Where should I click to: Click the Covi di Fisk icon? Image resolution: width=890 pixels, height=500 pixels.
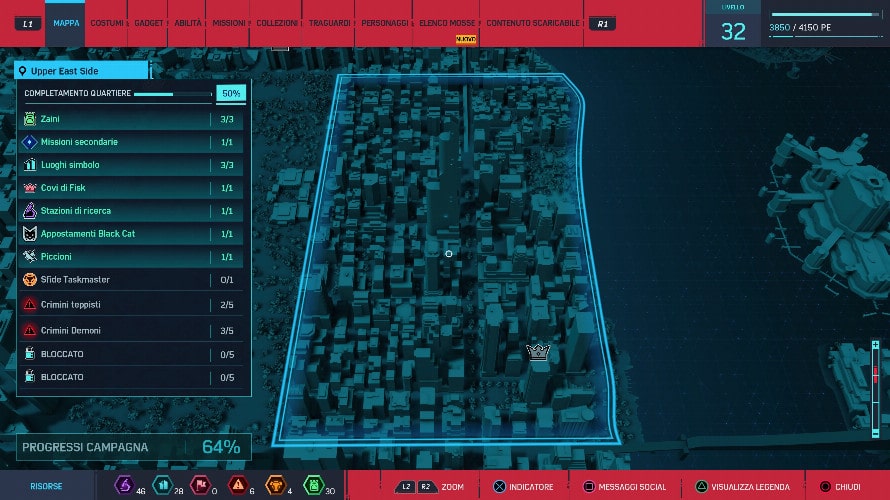(x=30, y=188)
